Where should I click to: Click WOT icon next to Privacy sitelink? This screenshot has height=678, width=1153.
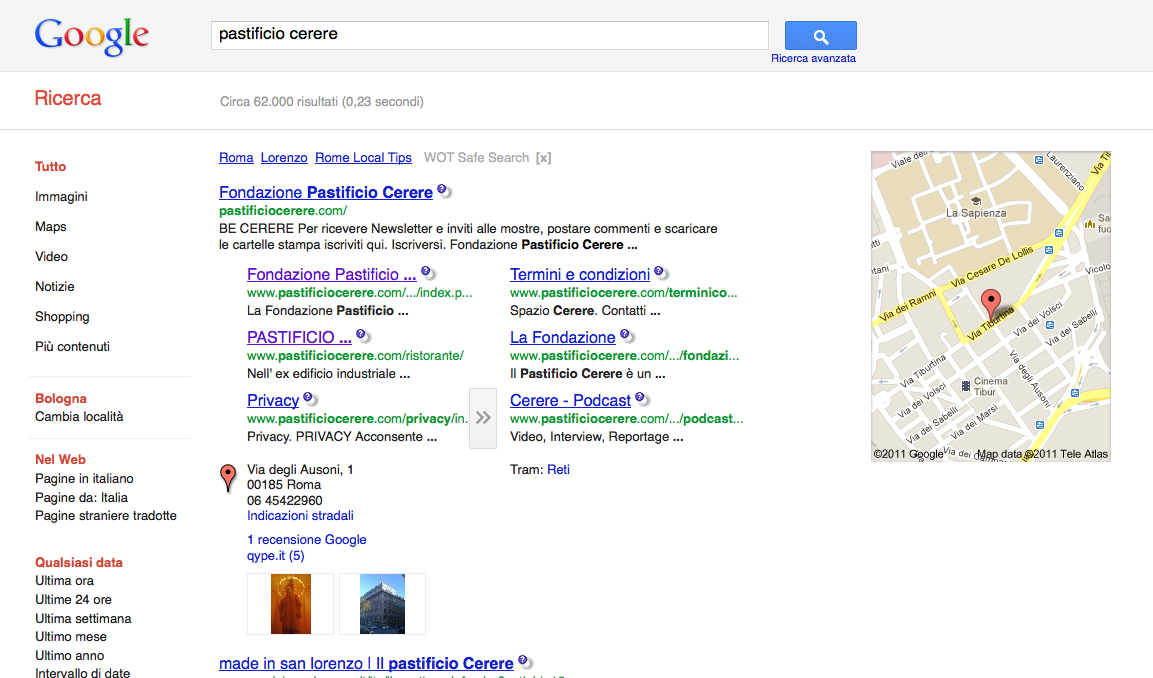click(x=310, y=399)
